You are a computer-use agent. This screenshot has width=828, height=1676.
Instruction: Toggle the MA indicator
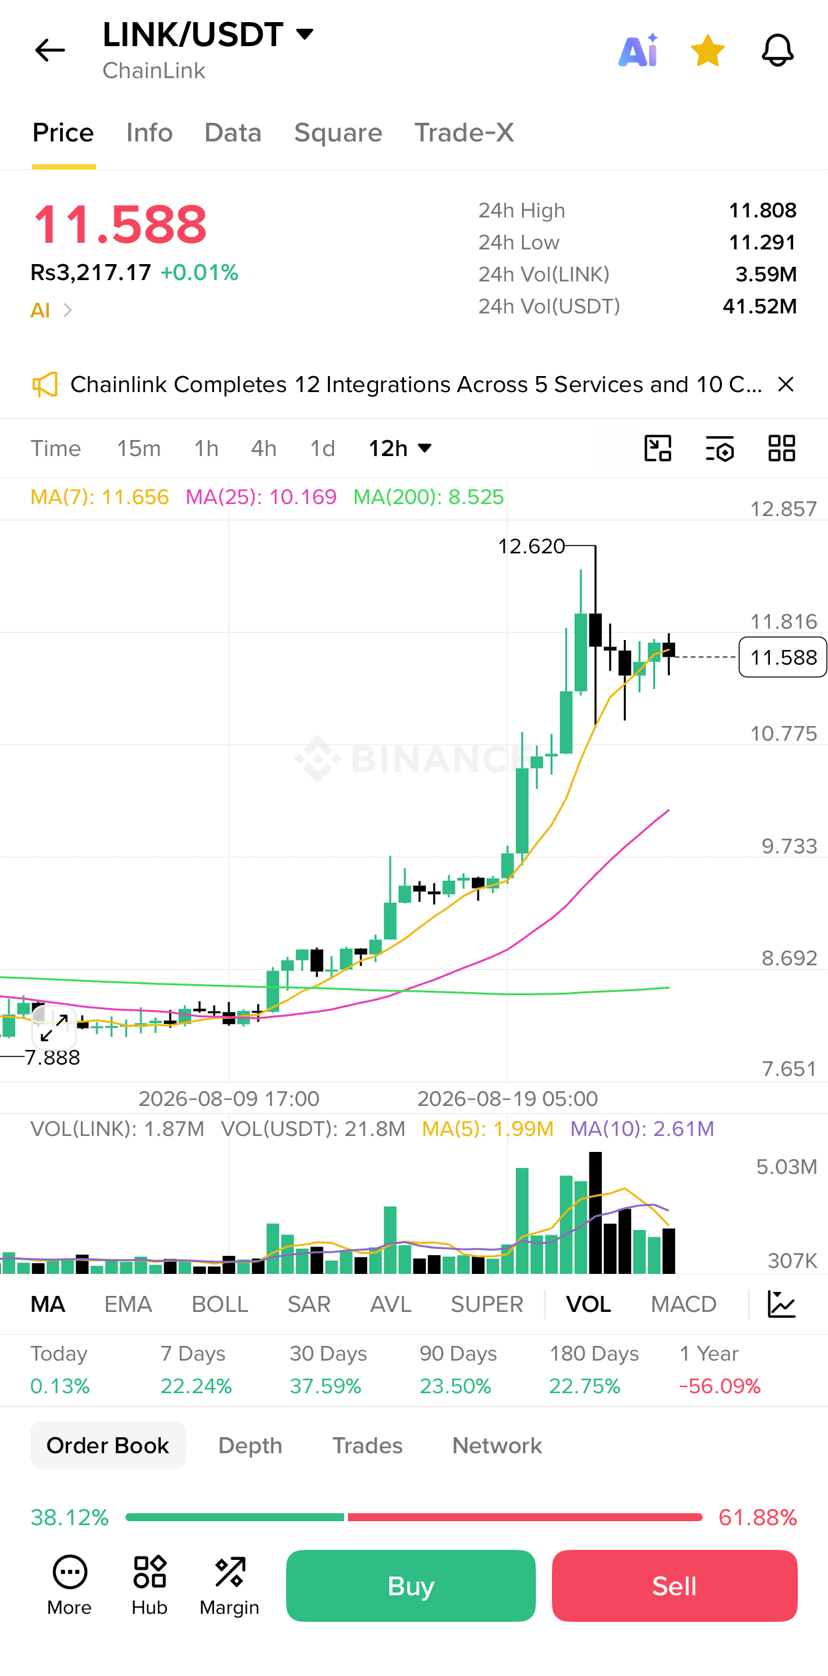(x=48, y=1304)
